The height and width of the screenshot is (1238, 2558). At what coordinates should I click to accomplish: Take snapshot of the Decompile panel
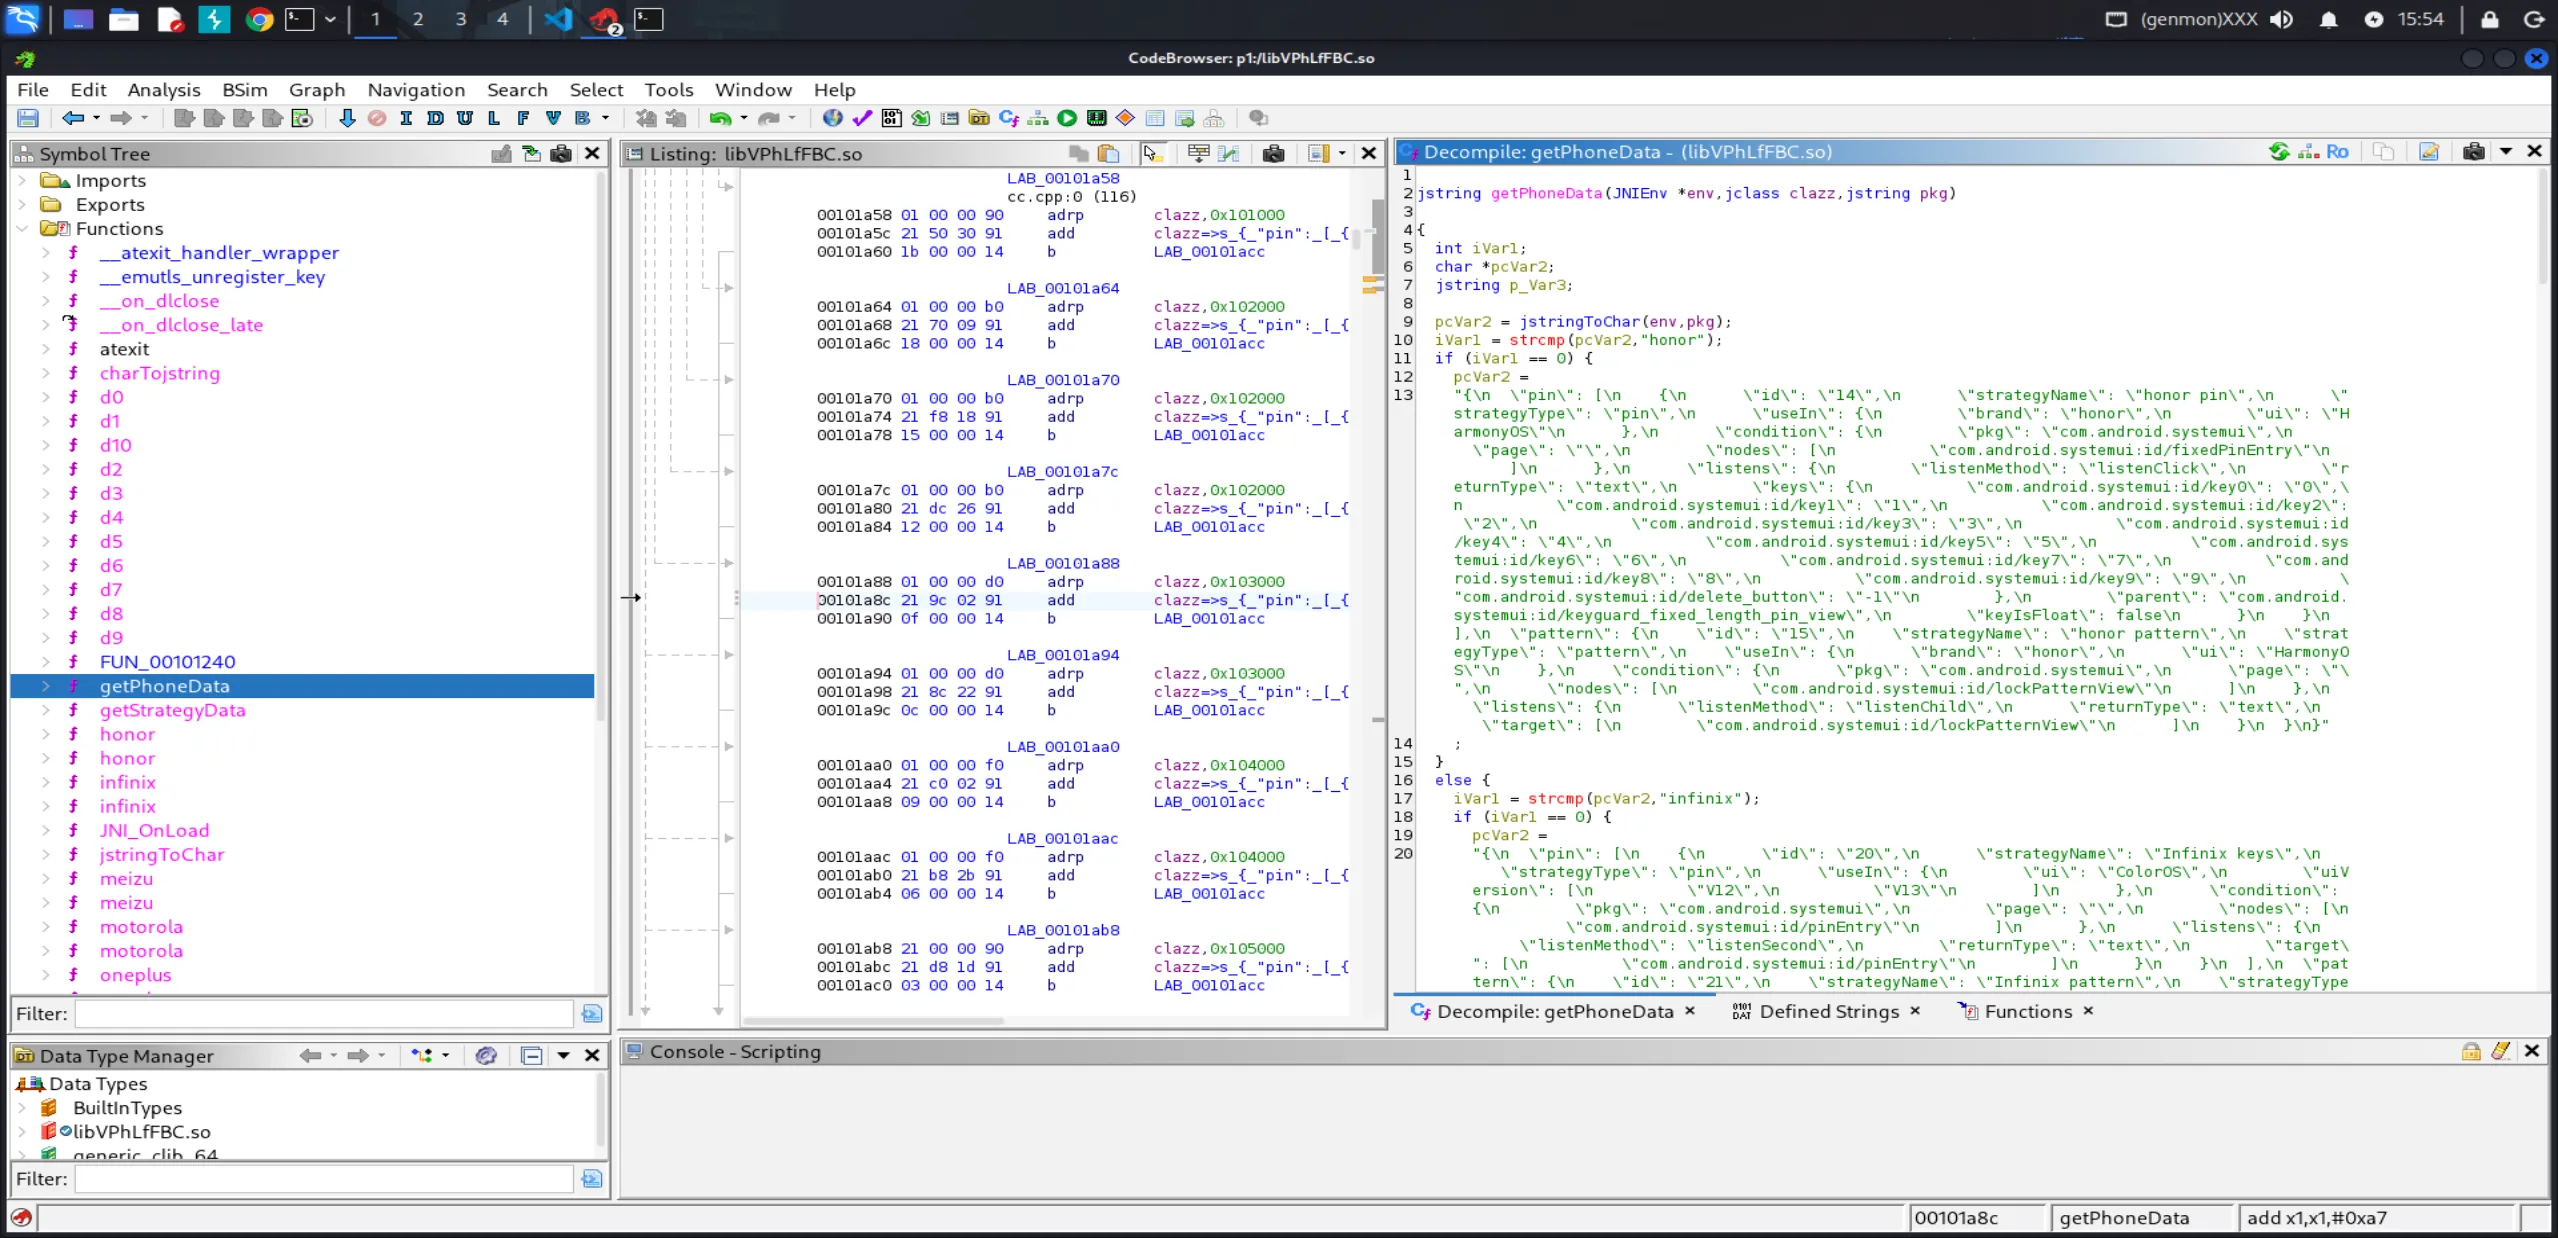click(x=2473, y=152)
